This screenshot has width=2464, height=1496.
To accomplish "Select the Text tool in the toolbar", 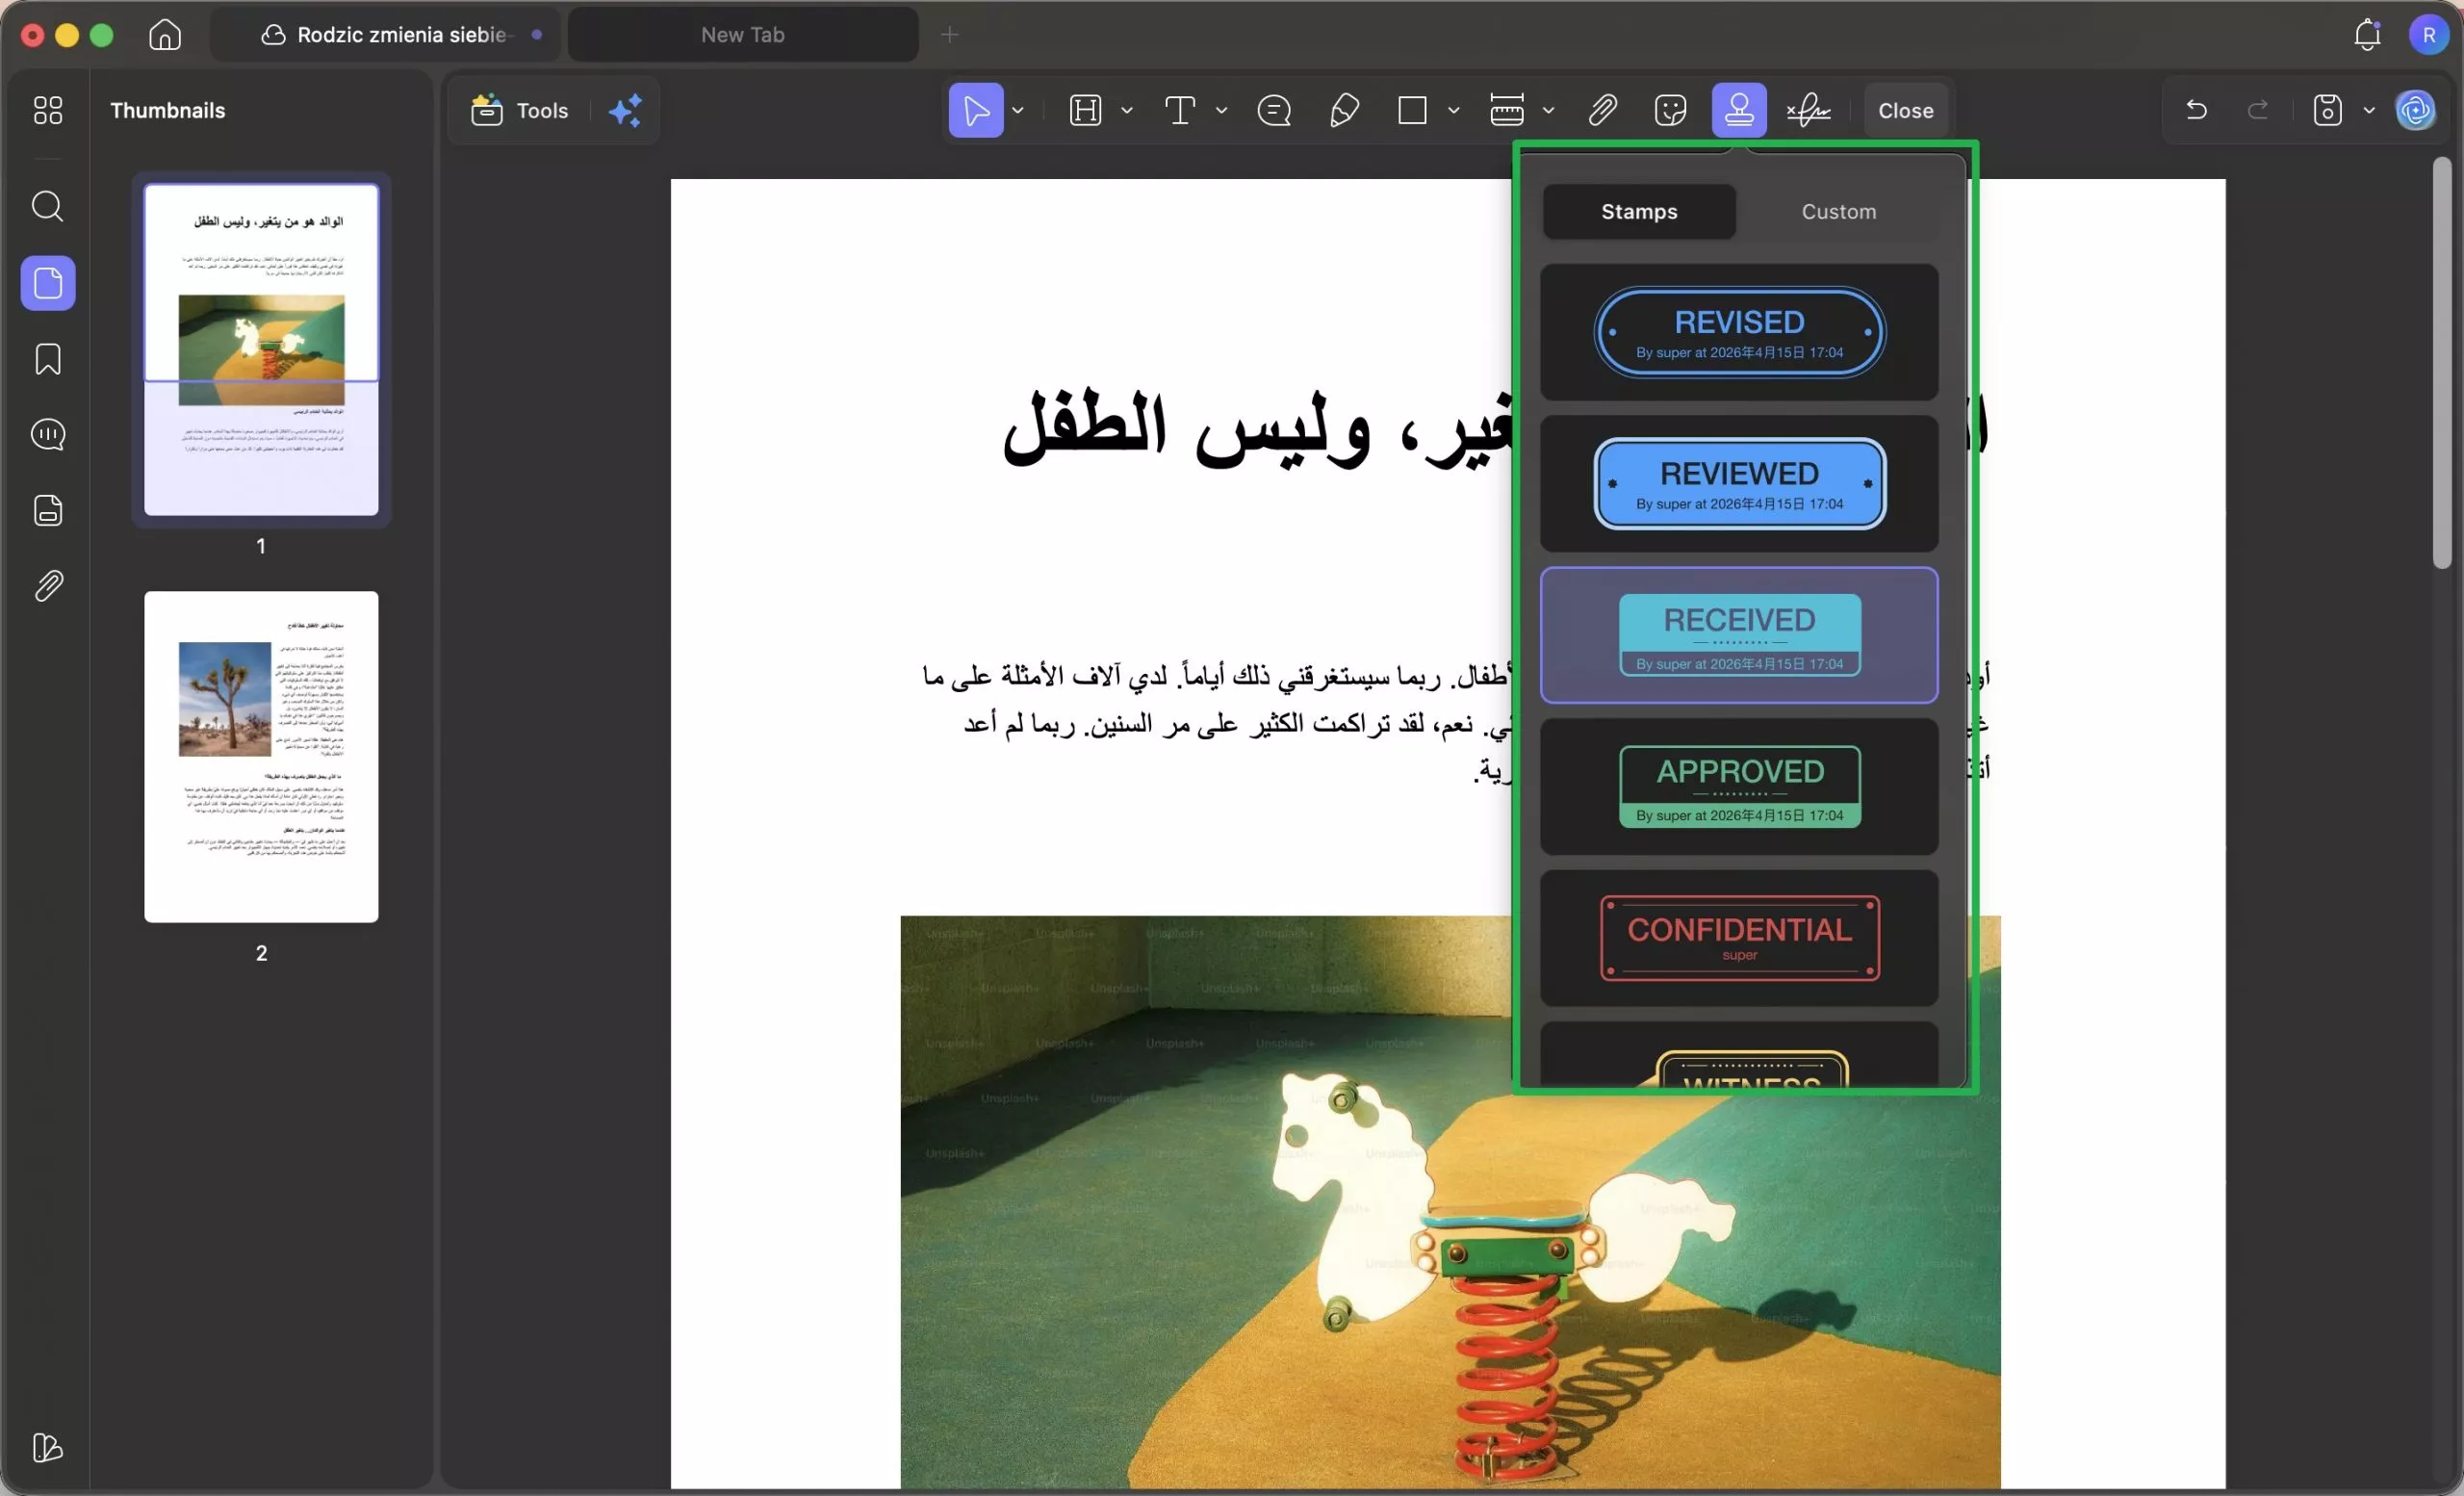I will 1183,110.
